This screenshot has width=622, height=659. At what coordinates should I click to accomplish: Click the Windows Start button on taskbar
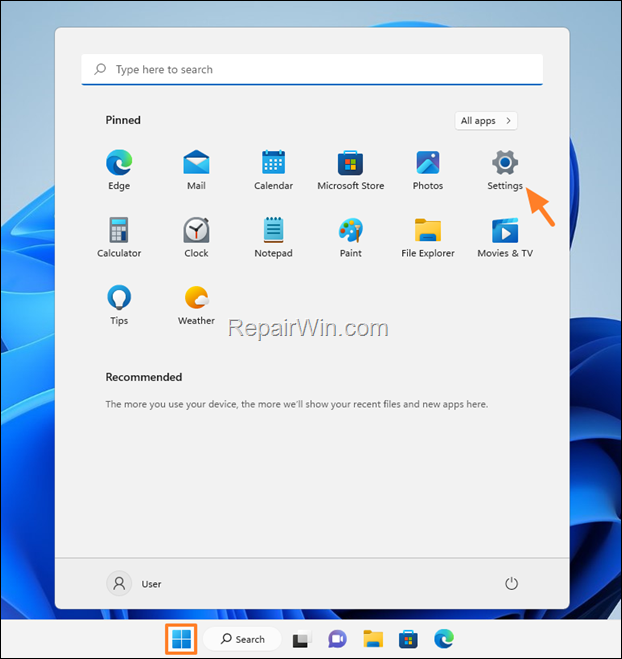(181, 639)
